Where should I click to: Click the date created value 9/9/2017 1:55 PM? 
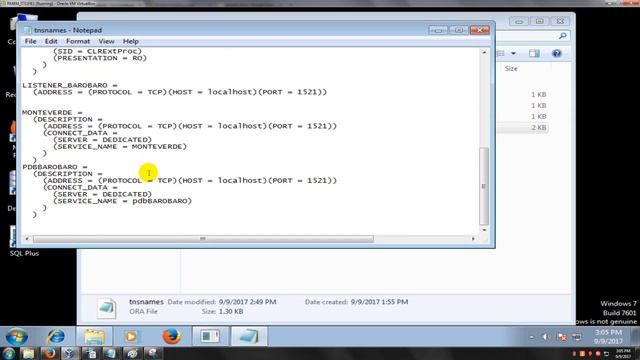(x=379, y=302)
